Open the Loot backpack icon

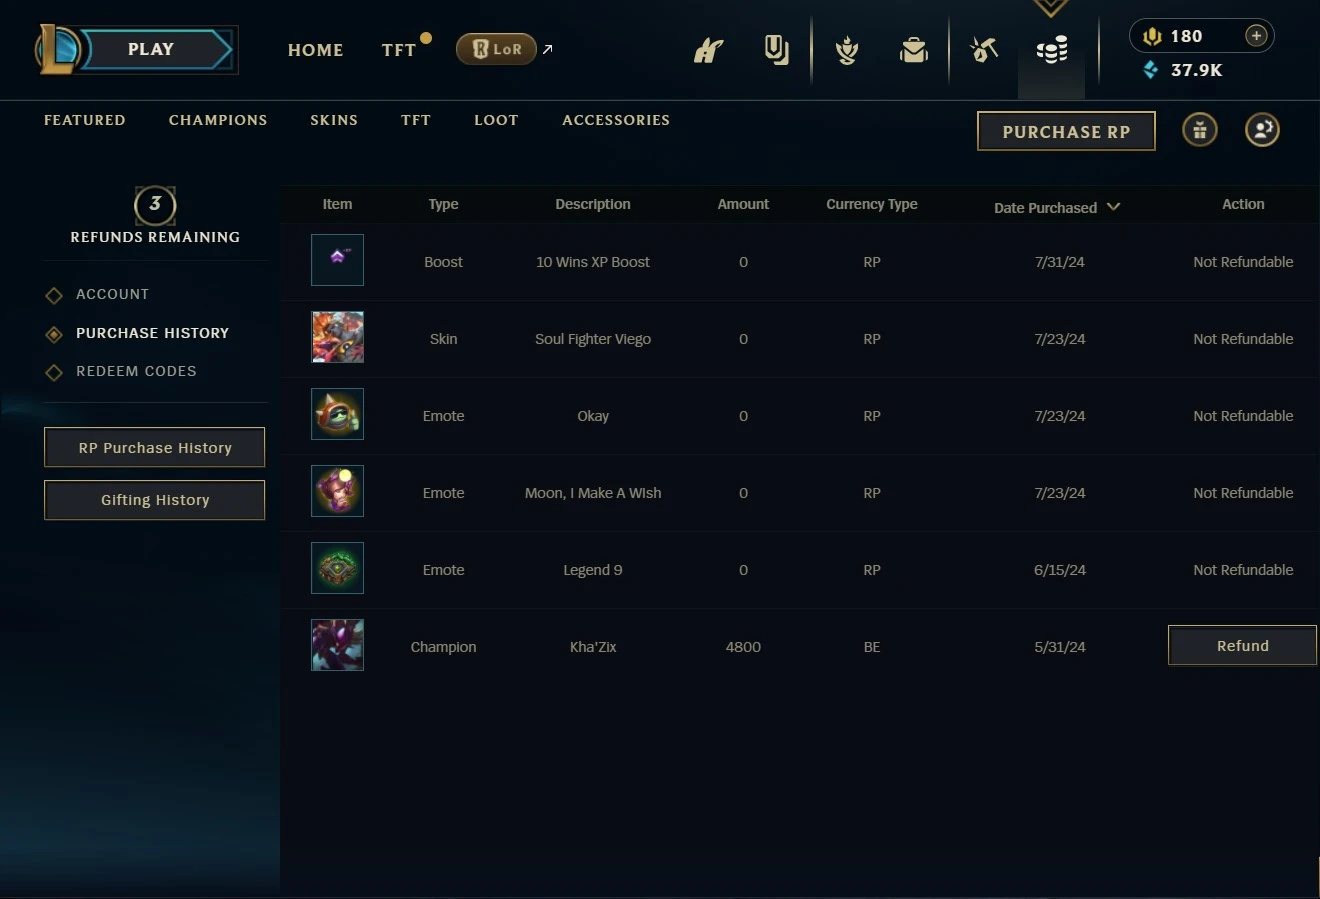[914, 49]
